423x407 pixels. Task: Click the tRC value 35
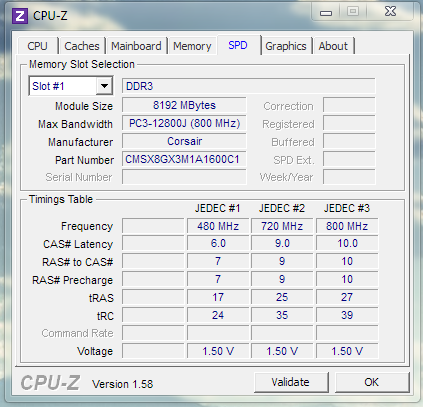pyautogui.click(x=282, y=315)
